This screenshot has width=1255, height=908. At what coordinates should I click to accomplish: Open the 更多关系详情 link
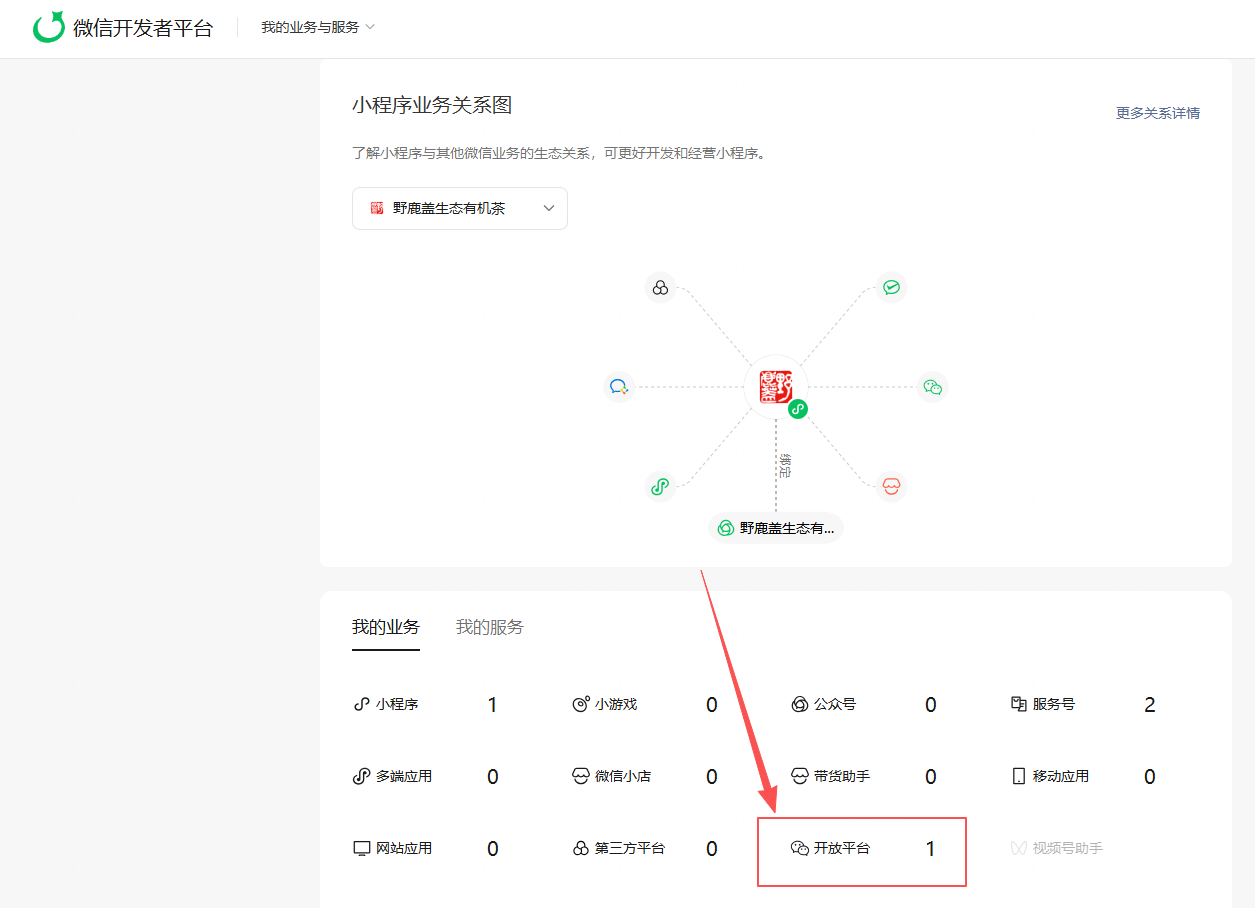click(1157, 113)
